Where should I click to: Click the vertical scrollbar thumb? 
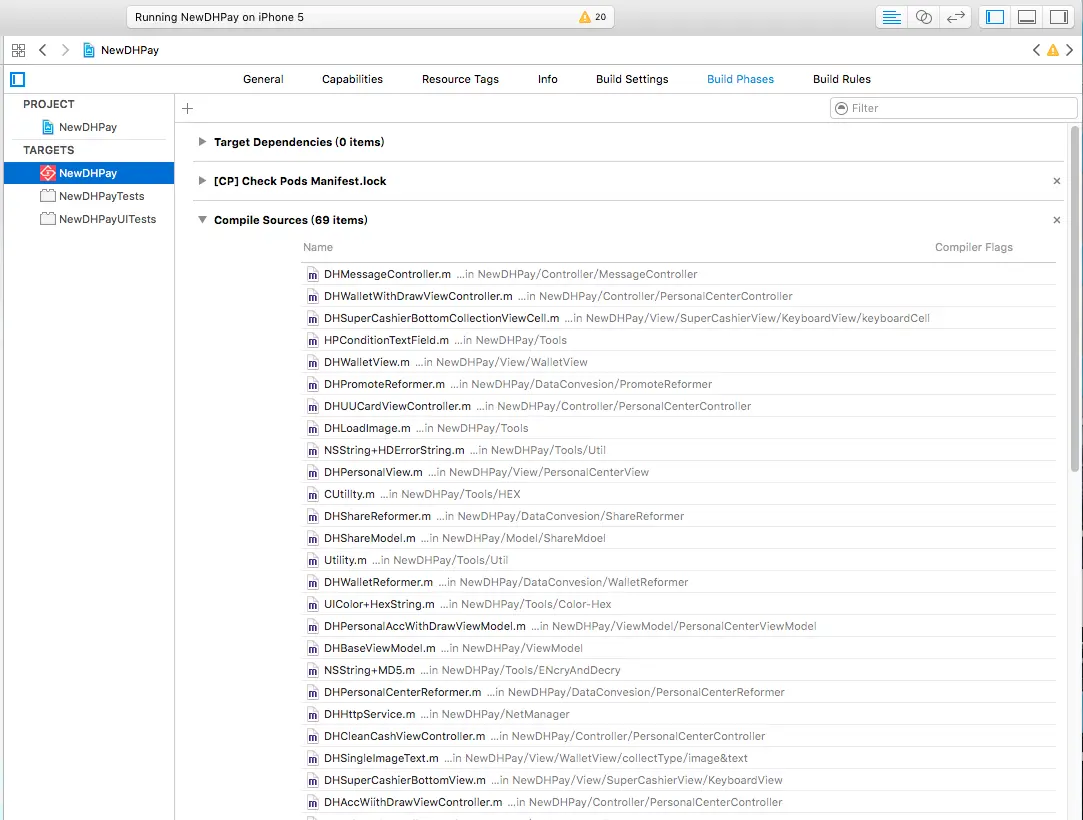[1075, 298]
